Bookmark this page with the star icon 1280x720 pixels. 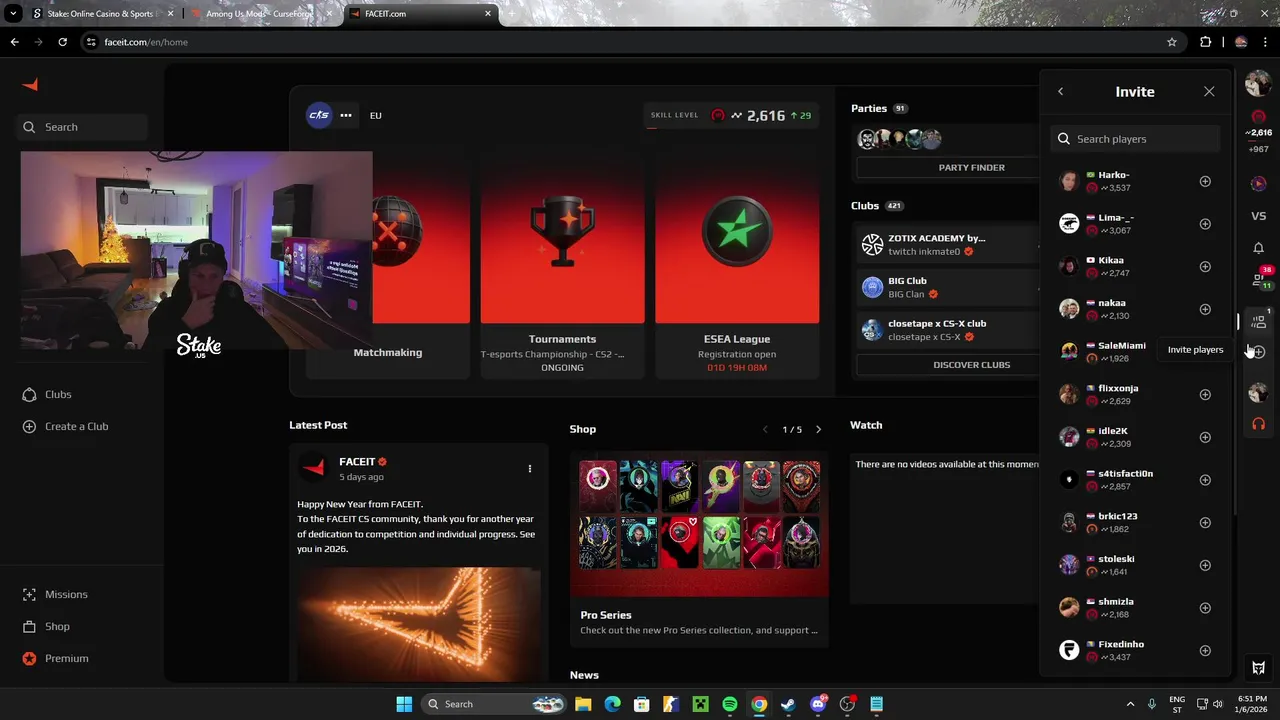coord(1172,42)
